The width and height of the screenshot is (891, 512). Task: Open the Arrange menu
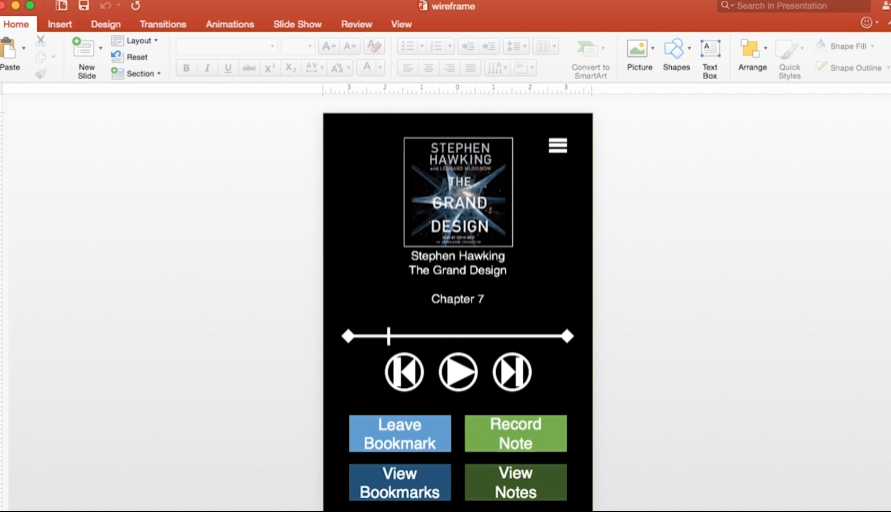pyautogui.click(x=752, y=55)
